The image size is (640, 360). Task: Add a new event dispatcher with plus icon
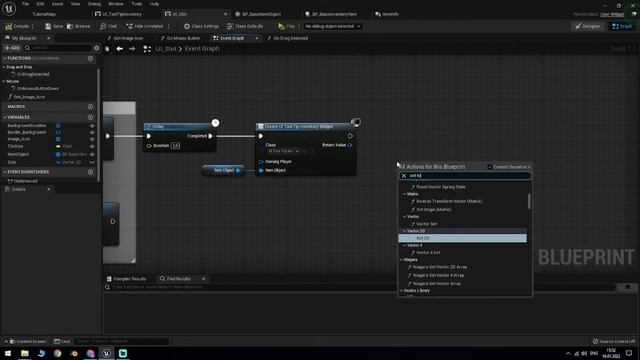[91, 172]
